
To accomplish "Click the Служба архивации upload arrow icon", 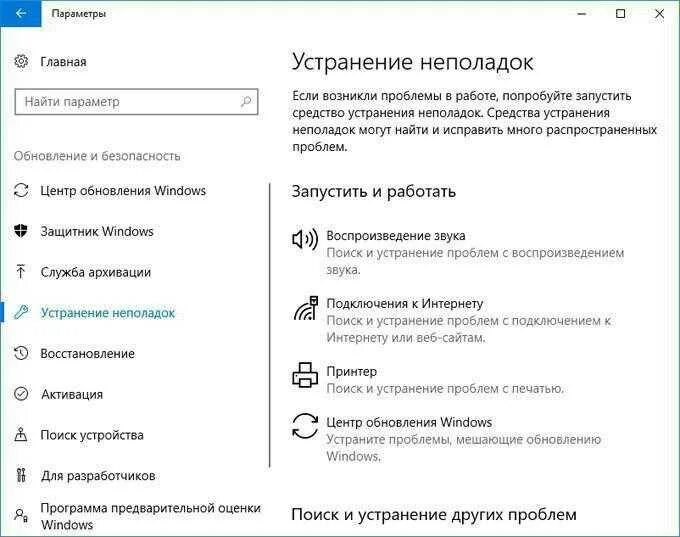I will pyautogui.click(x=21, y=272).
